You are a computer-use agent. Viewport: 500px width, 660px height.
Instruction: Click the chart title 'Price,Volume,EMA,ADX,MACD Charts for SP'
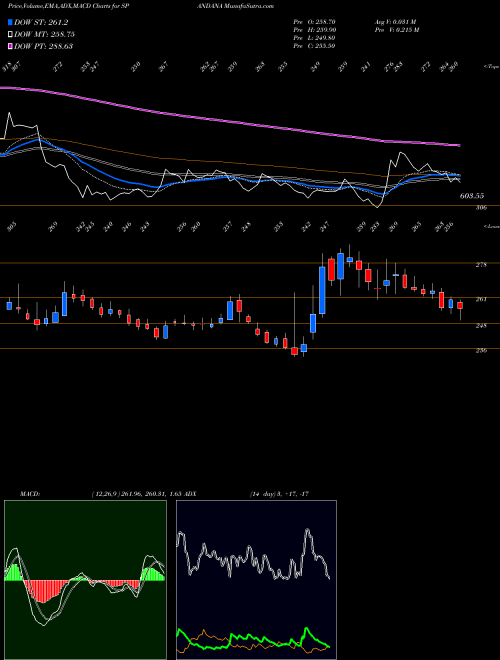pyautogui.click(x=71, y=6)
